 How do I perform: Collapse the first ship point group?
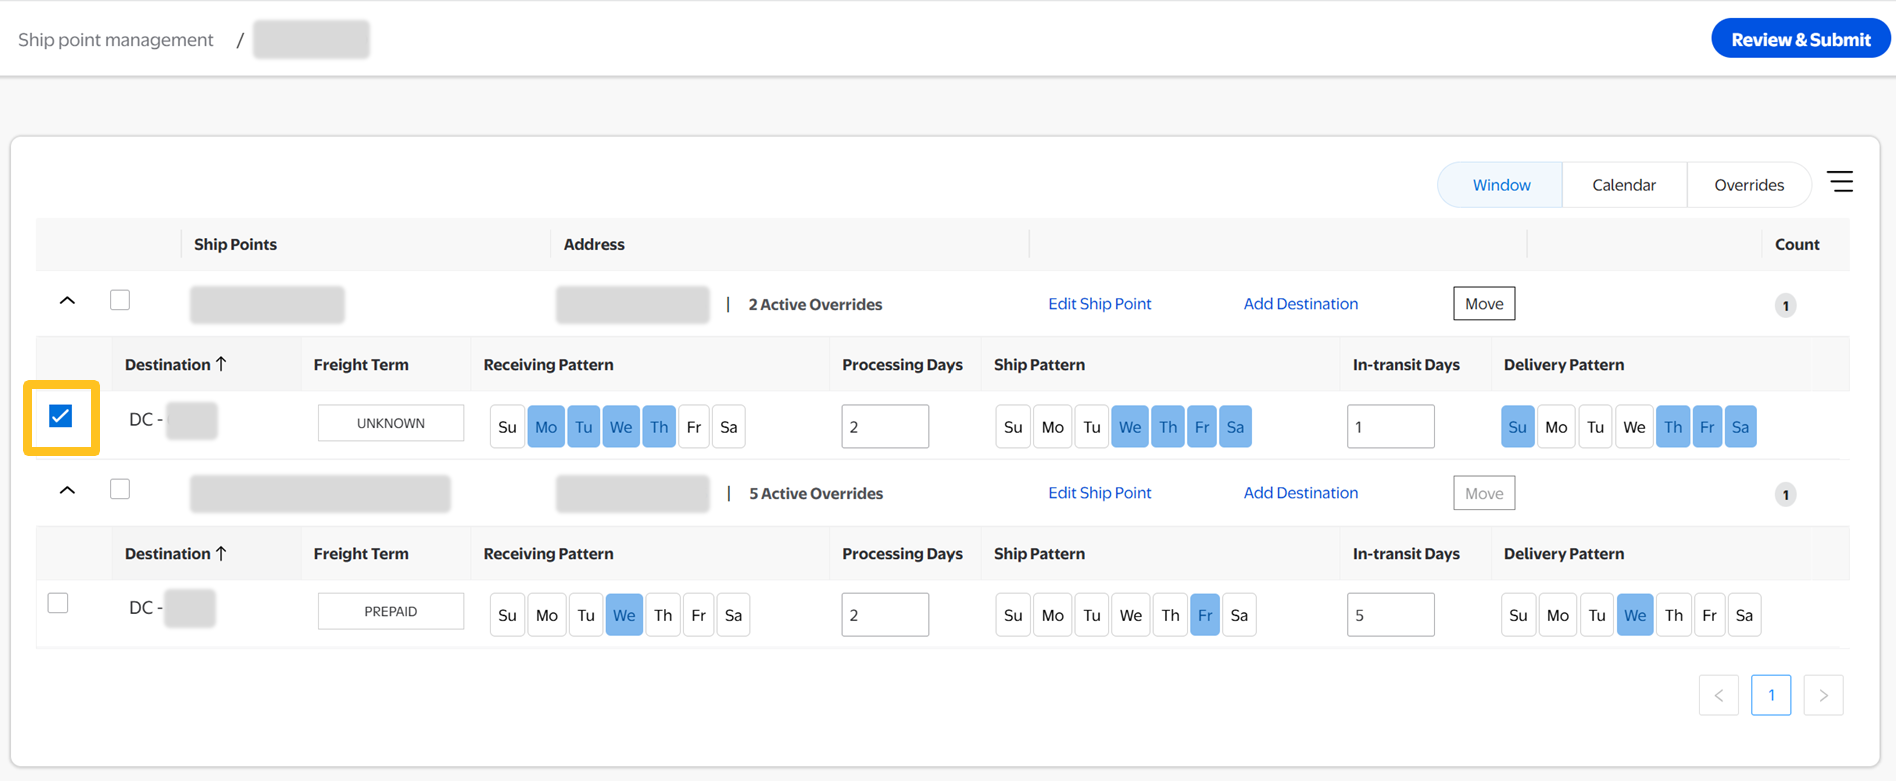point(67,301)
